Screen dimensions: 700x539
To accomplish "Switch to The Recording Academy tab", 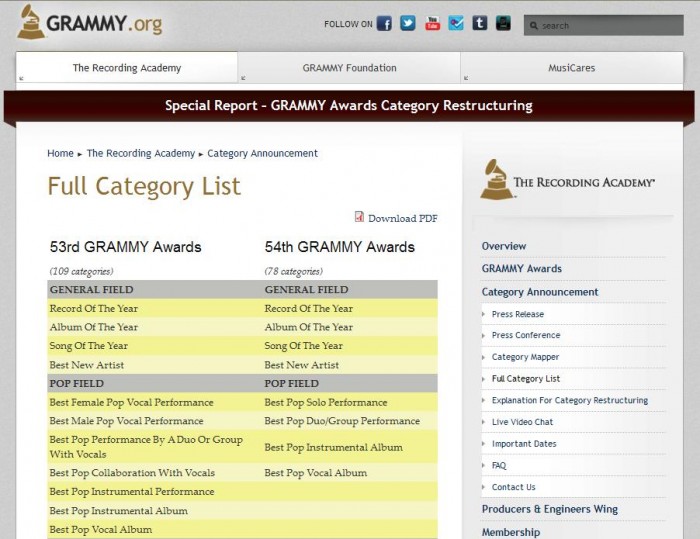I will click(127, 68).
